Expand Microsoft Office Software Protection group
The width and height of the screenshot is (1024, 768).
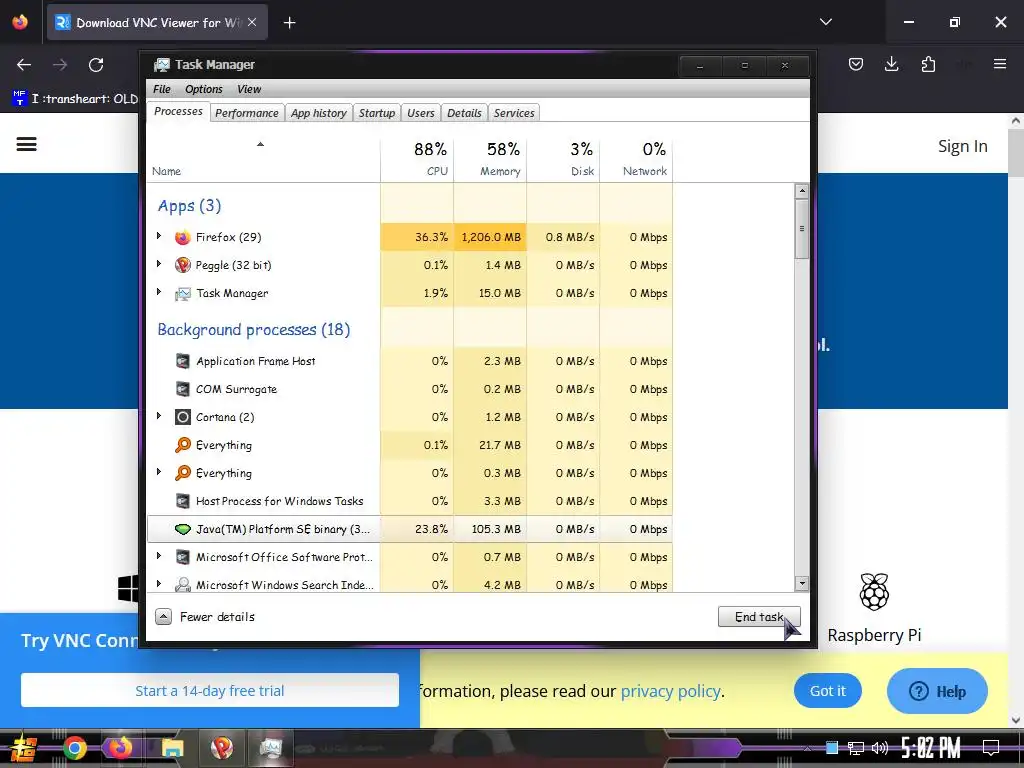click(x=159, y=556)
